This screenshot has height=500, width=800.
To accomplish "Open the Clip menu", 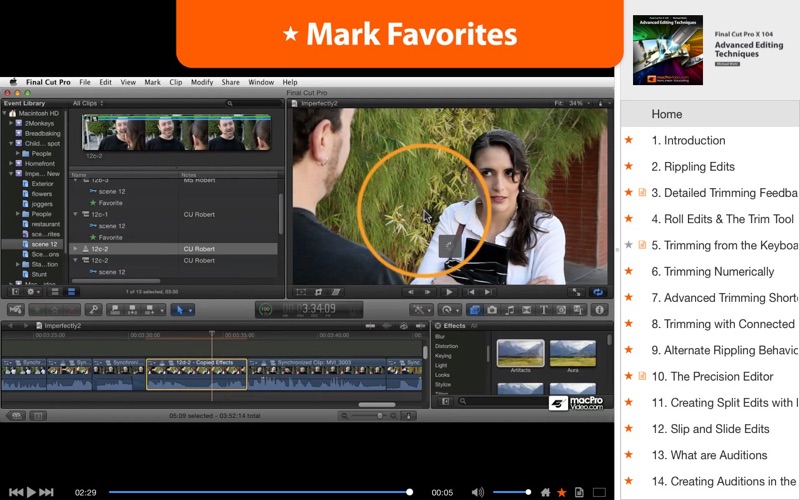I will (x=176, y=82).
